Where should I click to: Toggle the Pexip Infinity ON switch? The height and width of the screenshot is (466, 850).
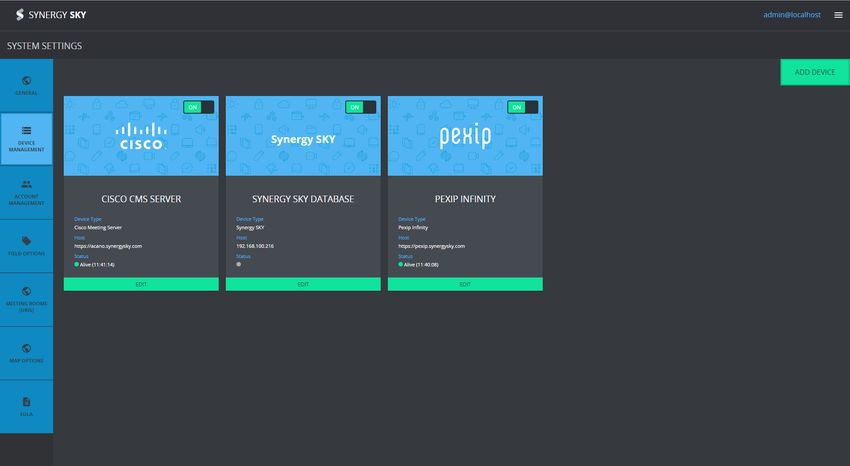523,107
